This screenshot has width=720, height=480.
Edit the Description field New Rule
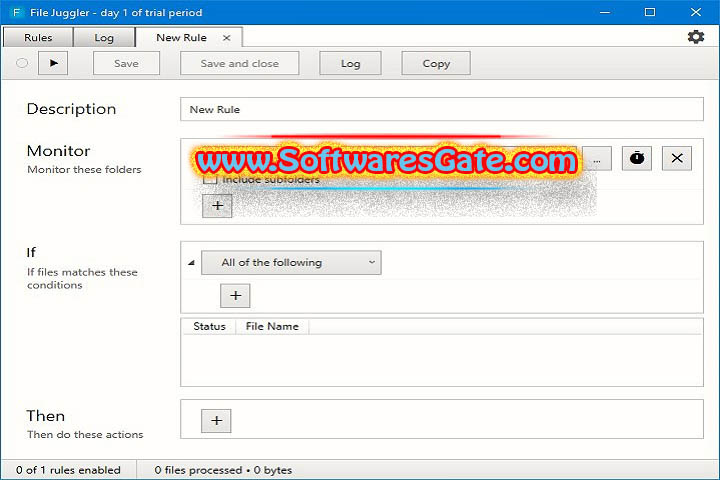point(442,109)
